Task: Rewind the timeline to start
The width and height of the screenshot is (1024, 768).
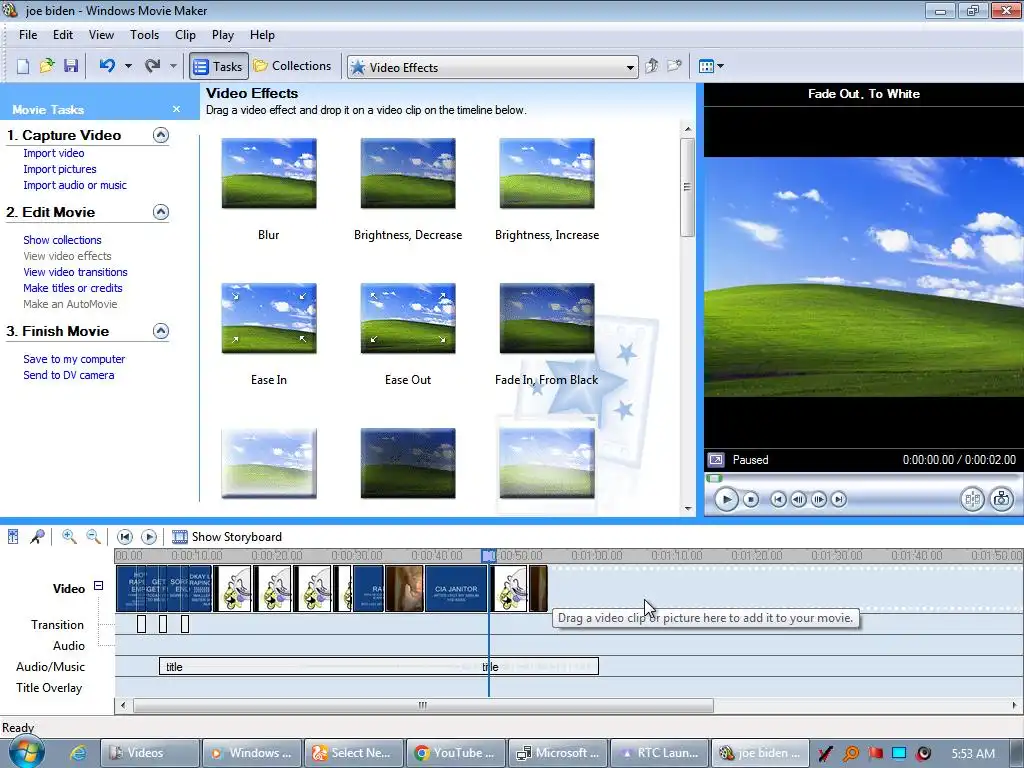Action: click(x=125, y=537)
